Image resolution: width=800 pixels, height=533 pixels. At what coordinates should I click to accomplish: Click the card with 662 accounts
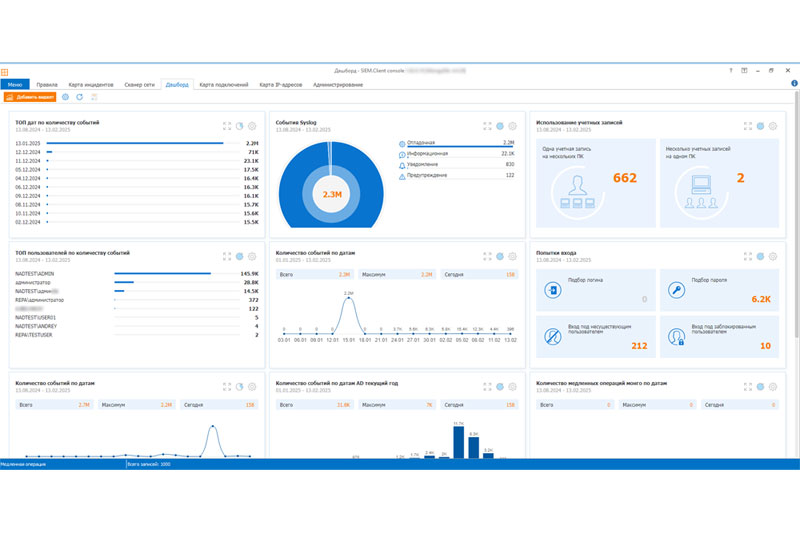595,183
